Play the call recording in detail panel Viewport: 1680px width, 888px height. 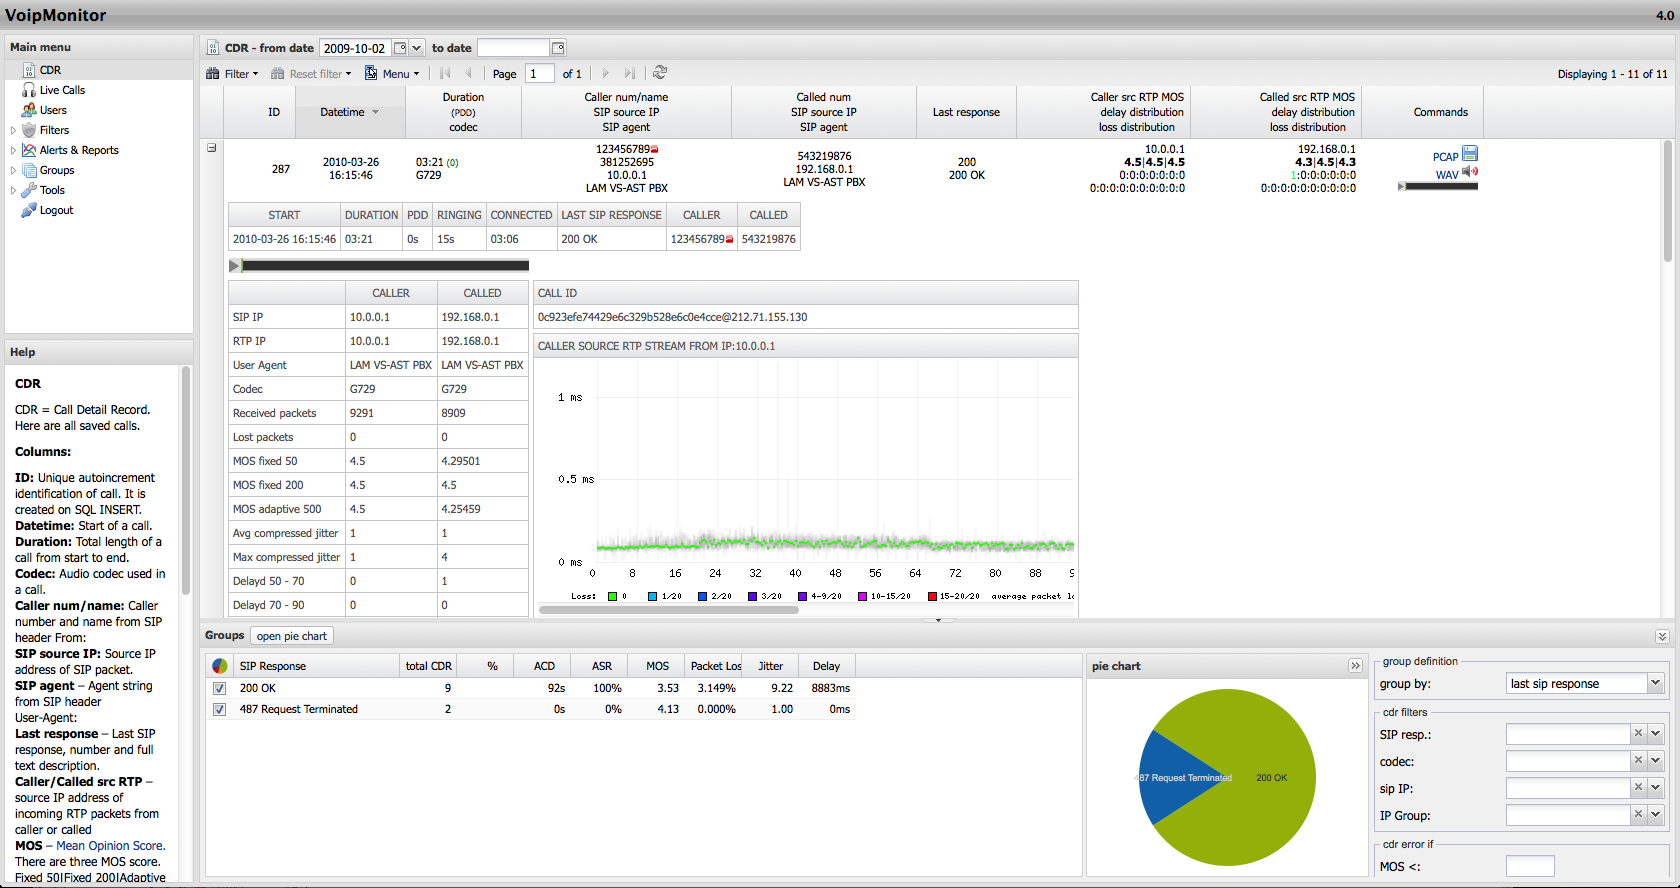click(x=235, y=266)
